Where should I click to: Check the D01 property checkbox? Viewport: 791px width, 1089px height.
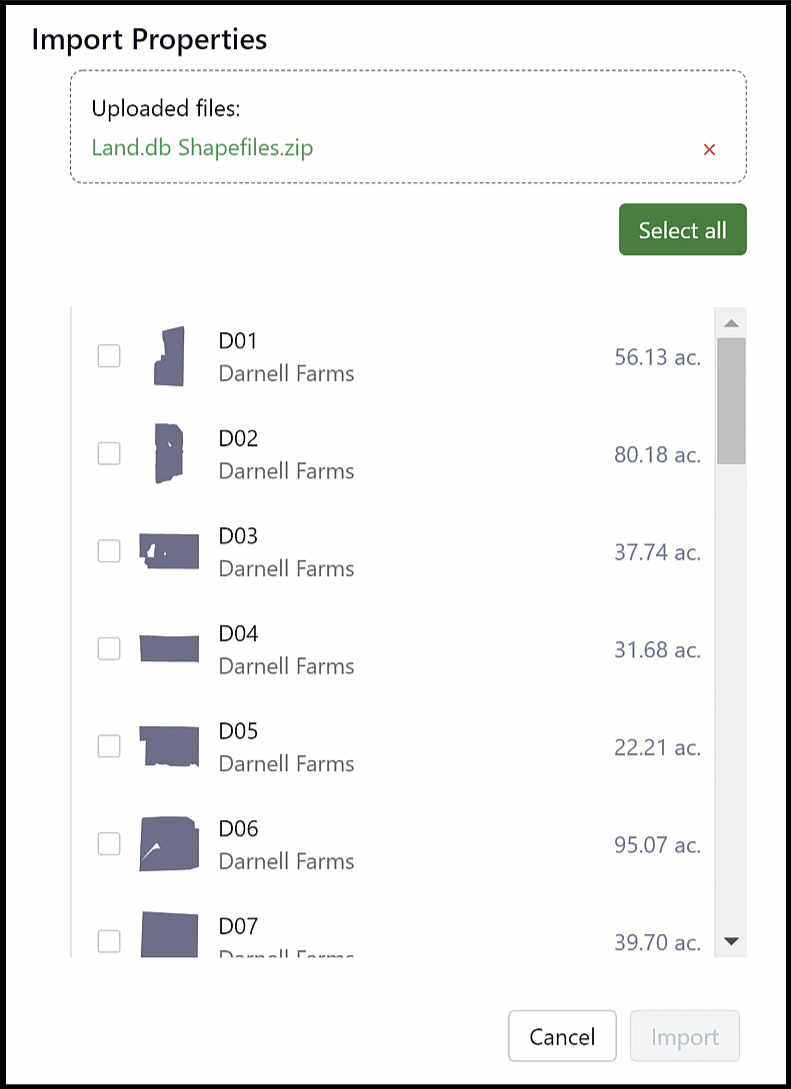[109, 356]
